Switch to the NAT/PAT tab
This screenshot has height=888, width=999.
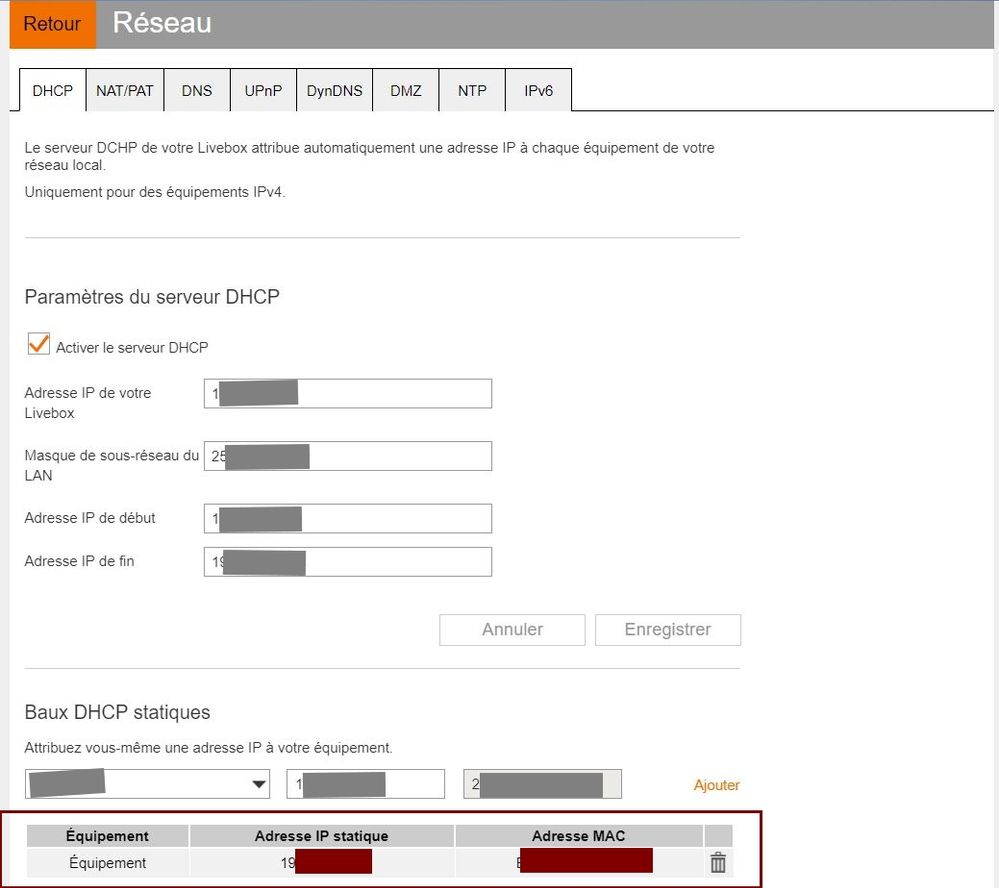(x=124, y=90)
